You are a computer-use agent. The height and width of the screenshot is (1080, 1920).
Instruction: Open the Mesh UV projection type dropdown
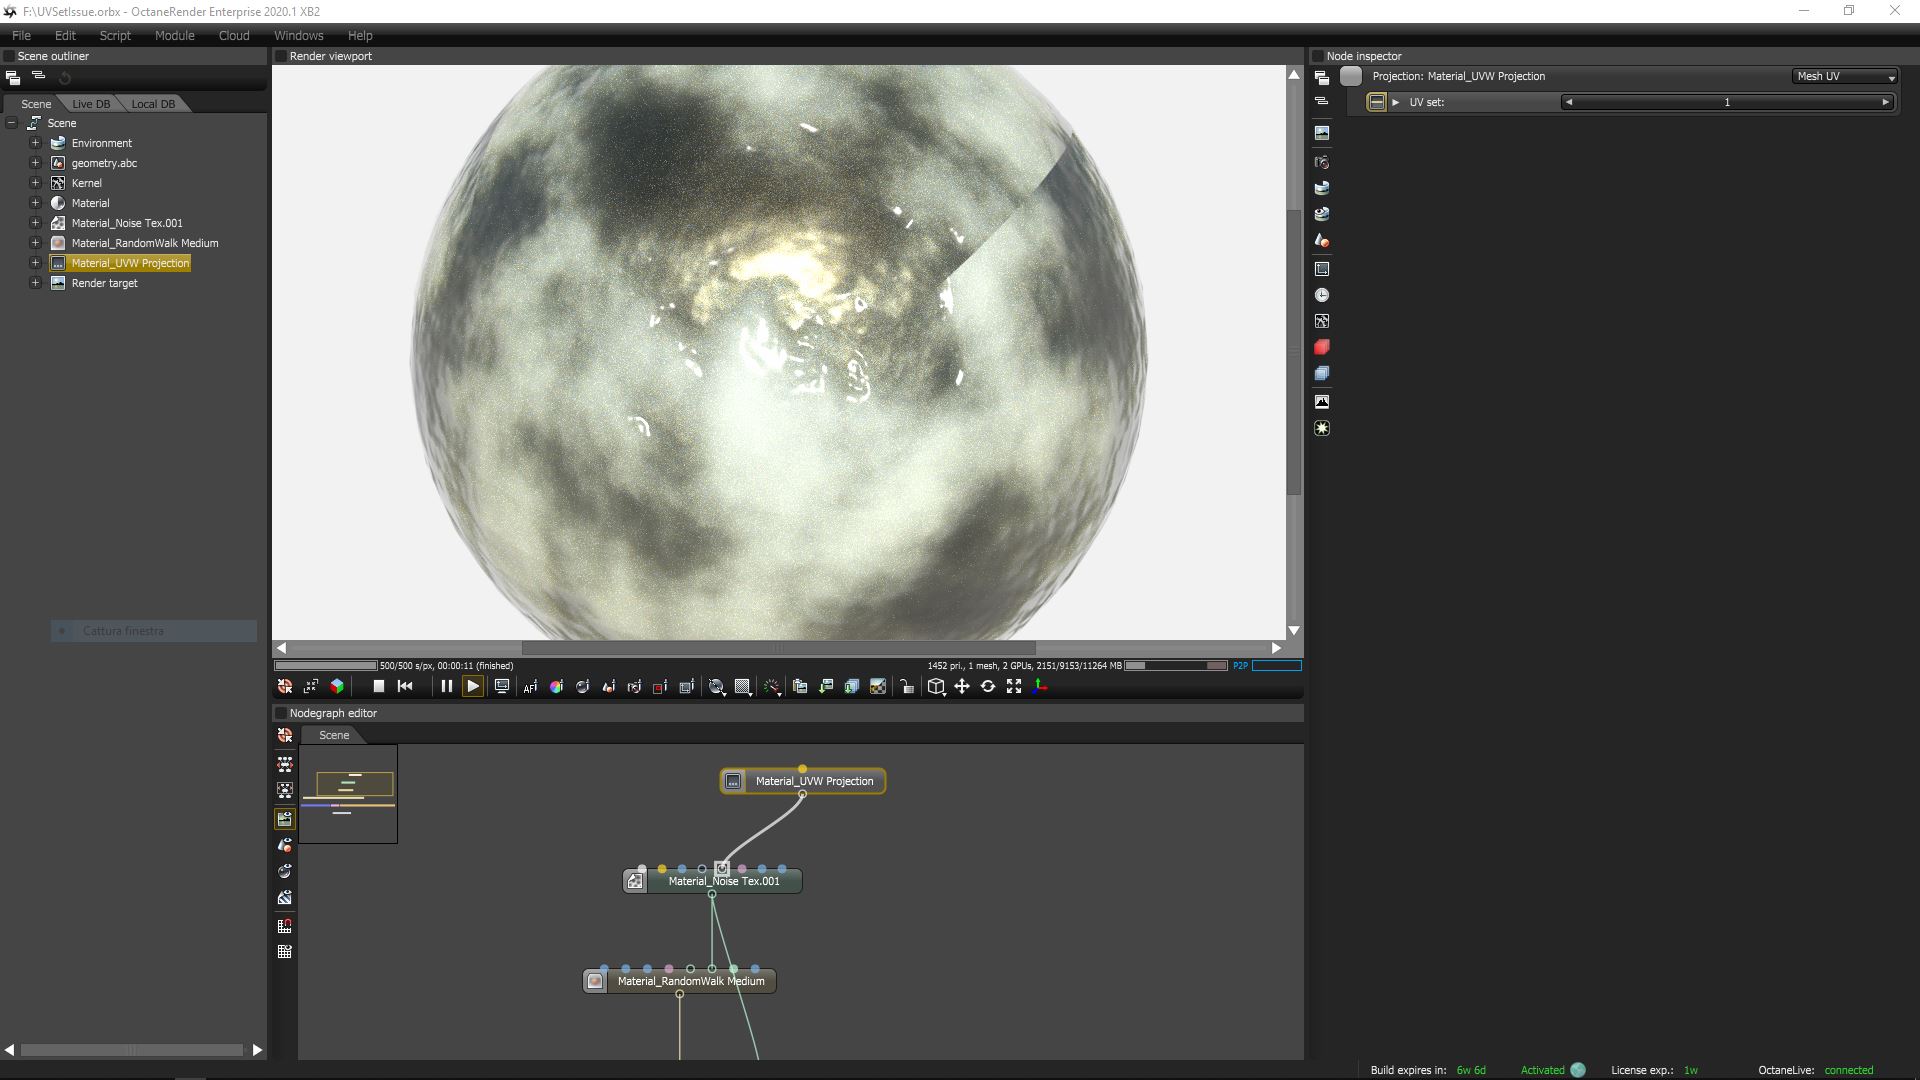pos(1845,76)
